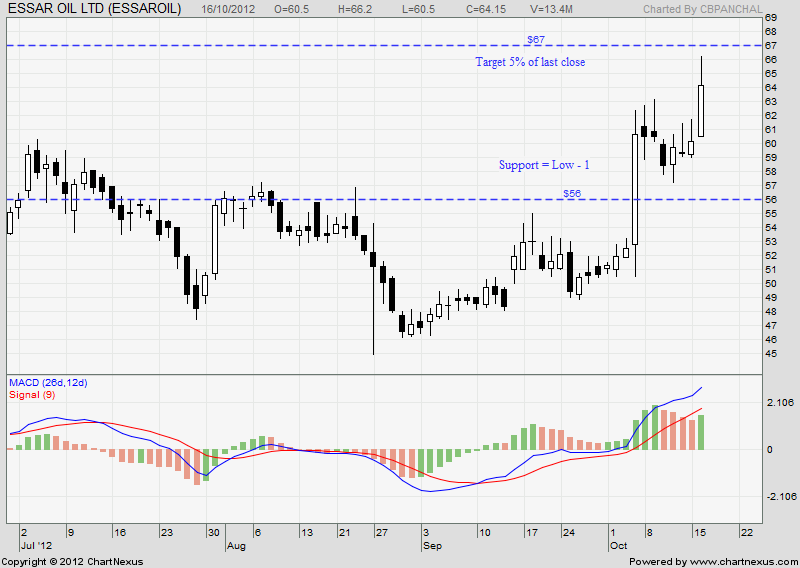Click the $56 support line label
Screen dimensions: 800x568
[x=572, y=193]
